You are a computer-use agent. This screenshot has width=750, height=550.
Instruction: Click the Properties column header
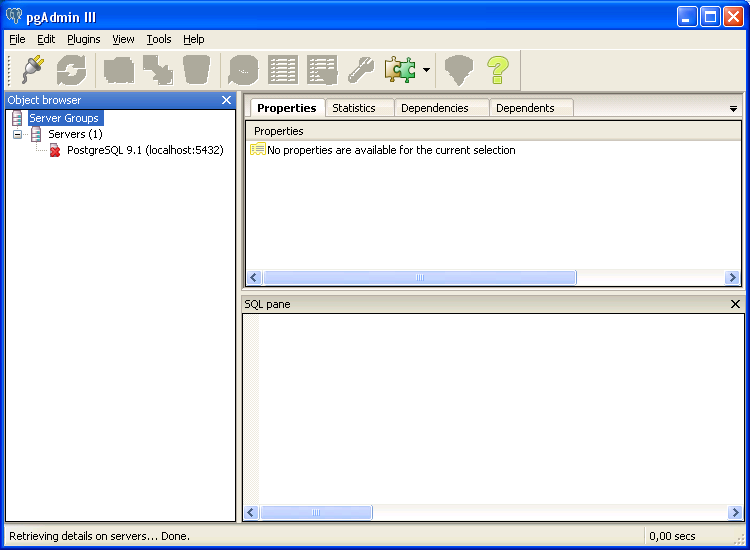click(x=493, y=131)
